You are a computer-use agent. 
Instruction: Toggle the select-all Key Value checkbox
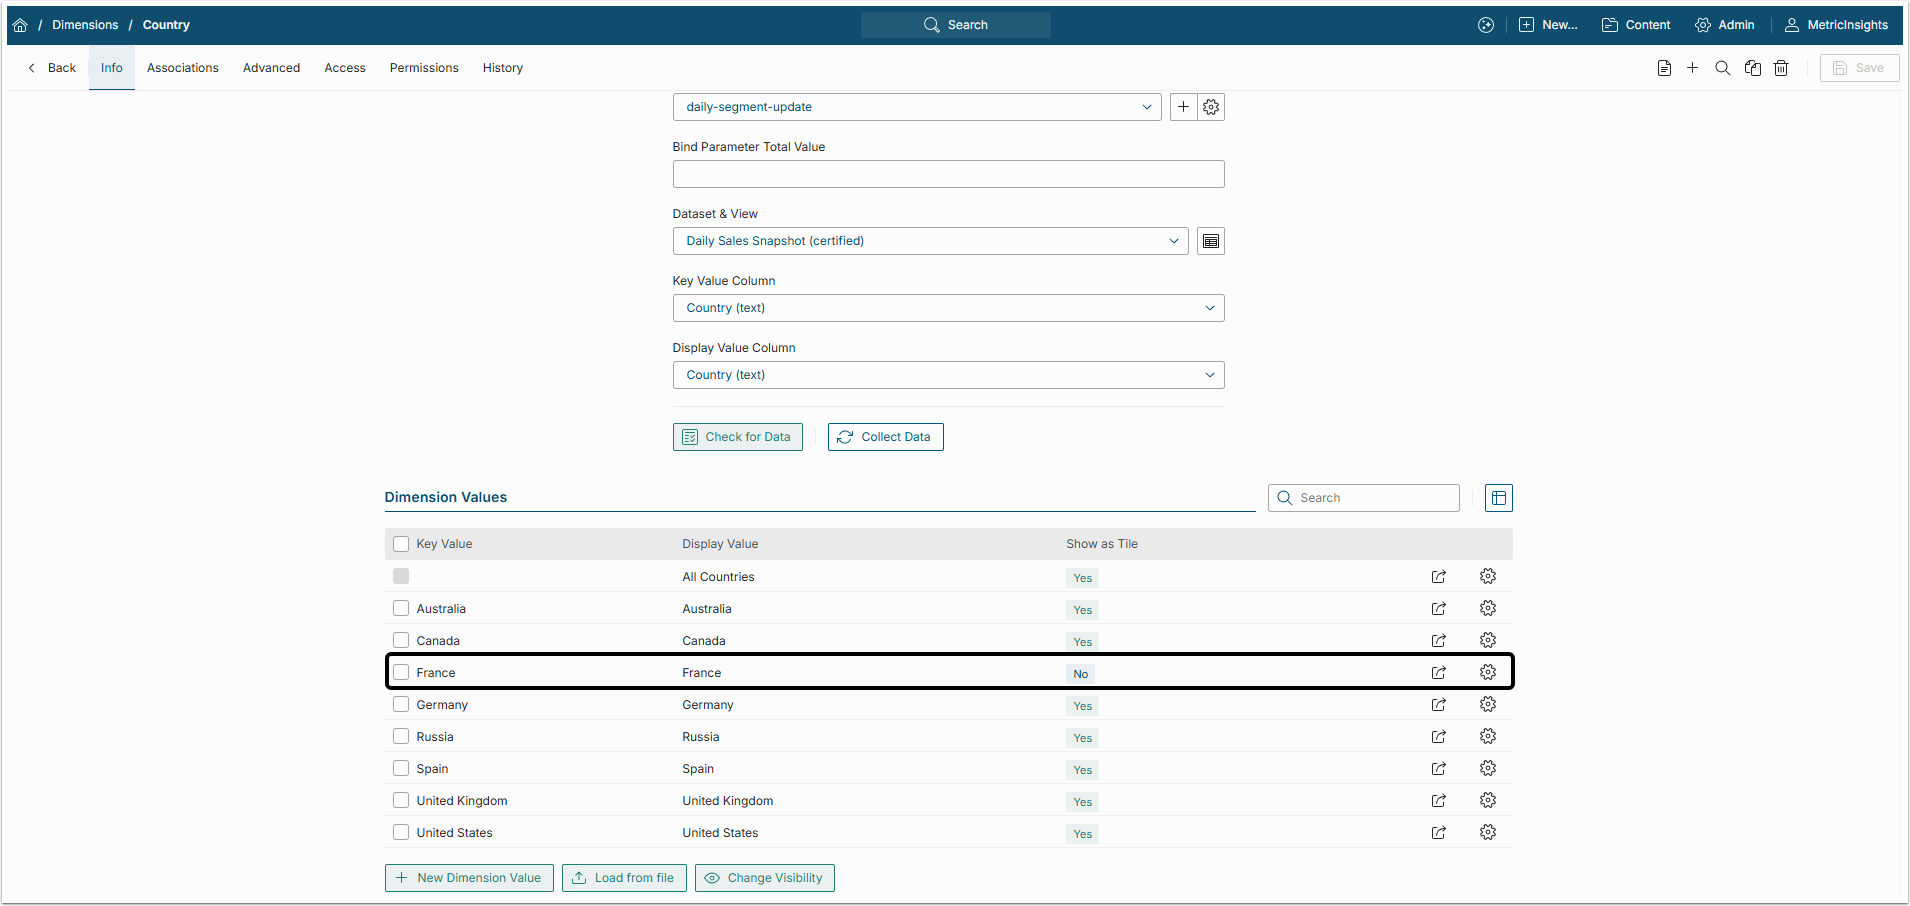pos(401,544)
